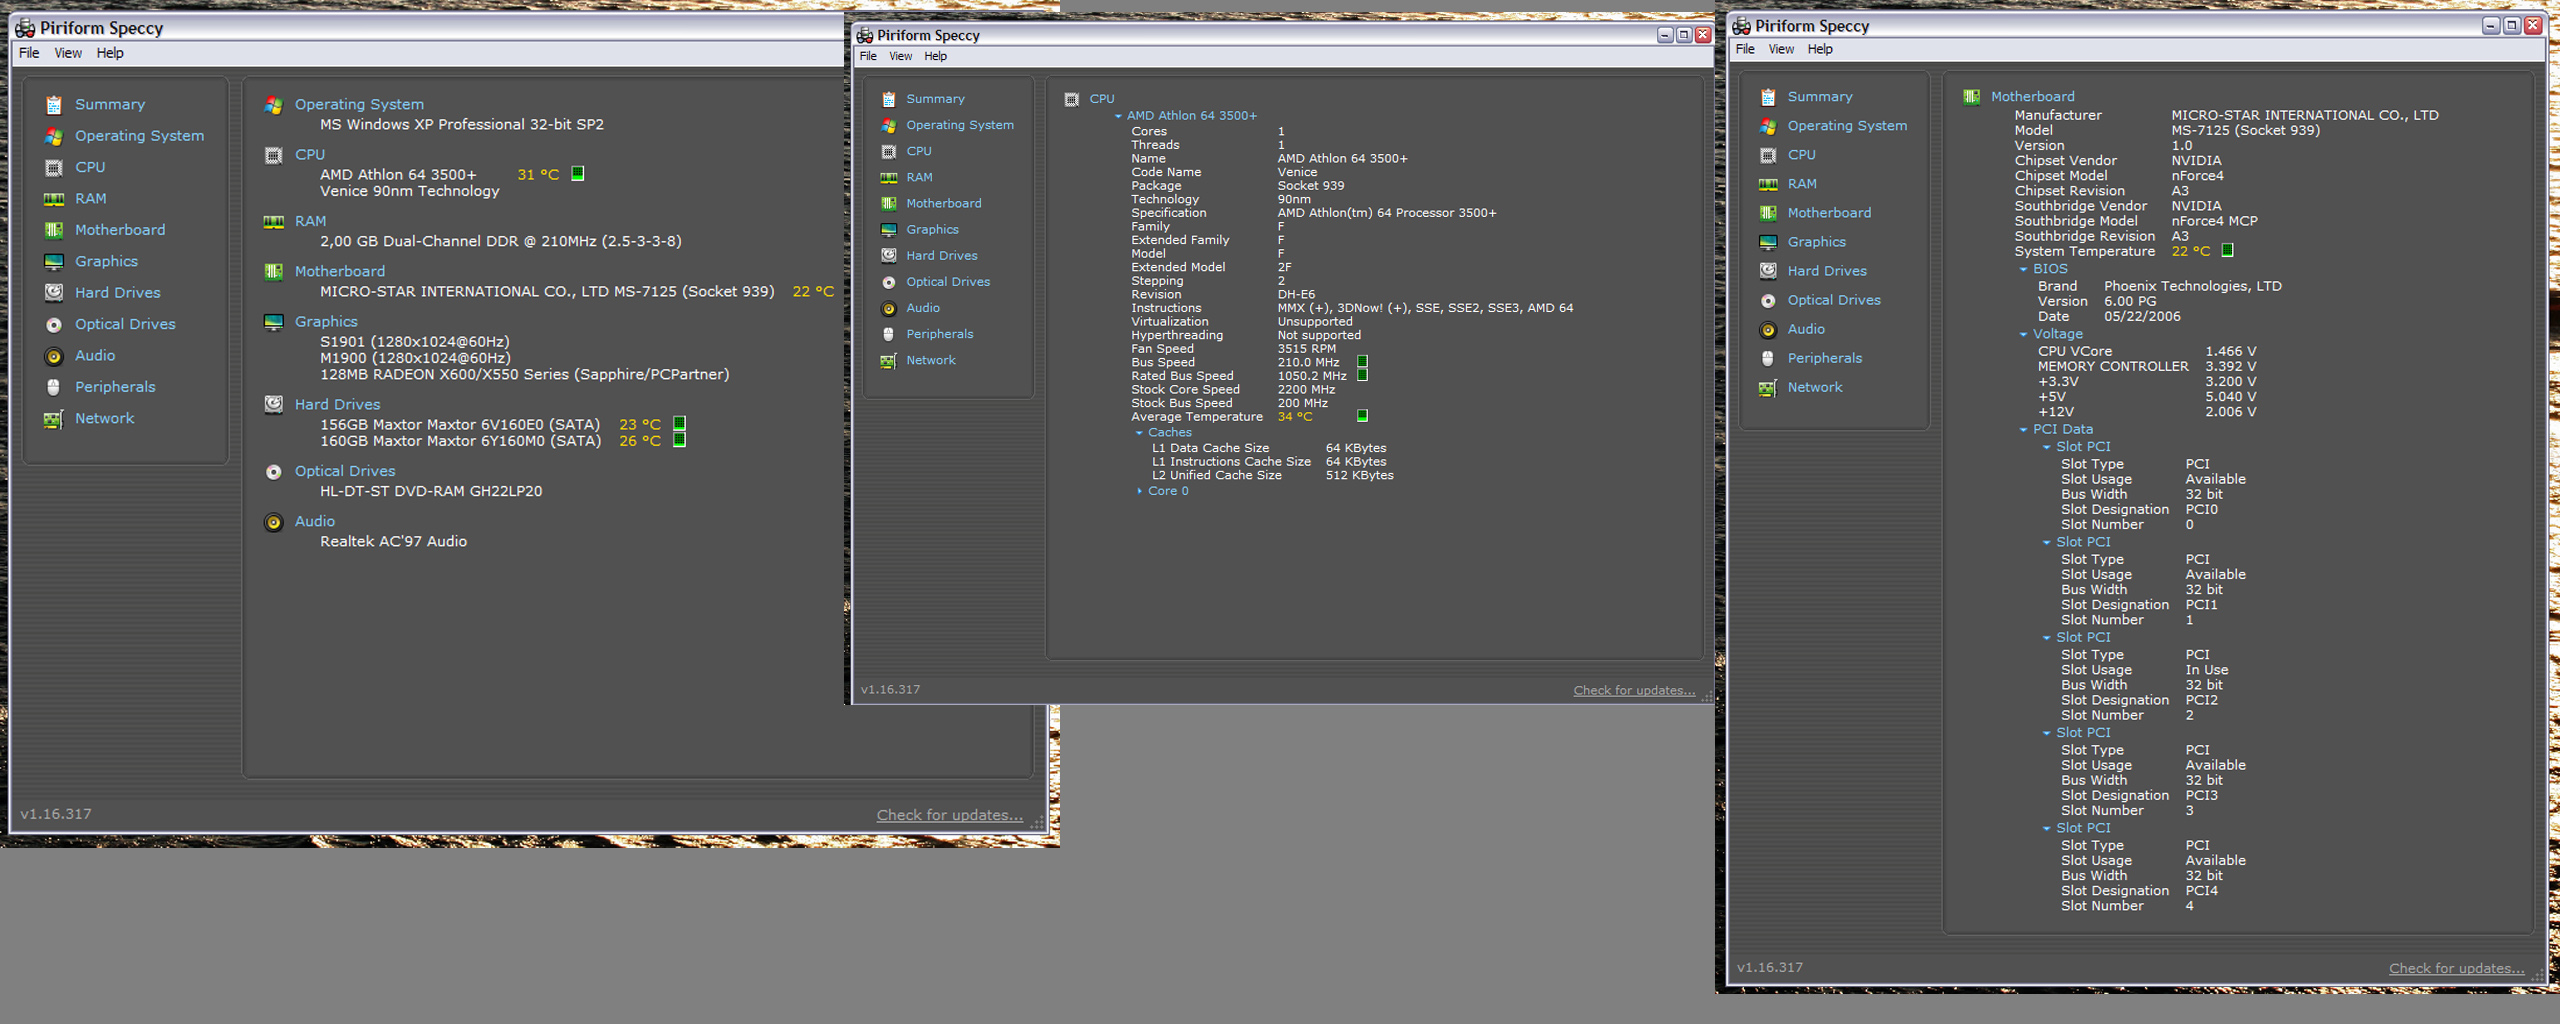Click Network icon in middle Speccy window sidebar
The height and width of the screenshot is (1024, 2560).
[x=888, y=361]
